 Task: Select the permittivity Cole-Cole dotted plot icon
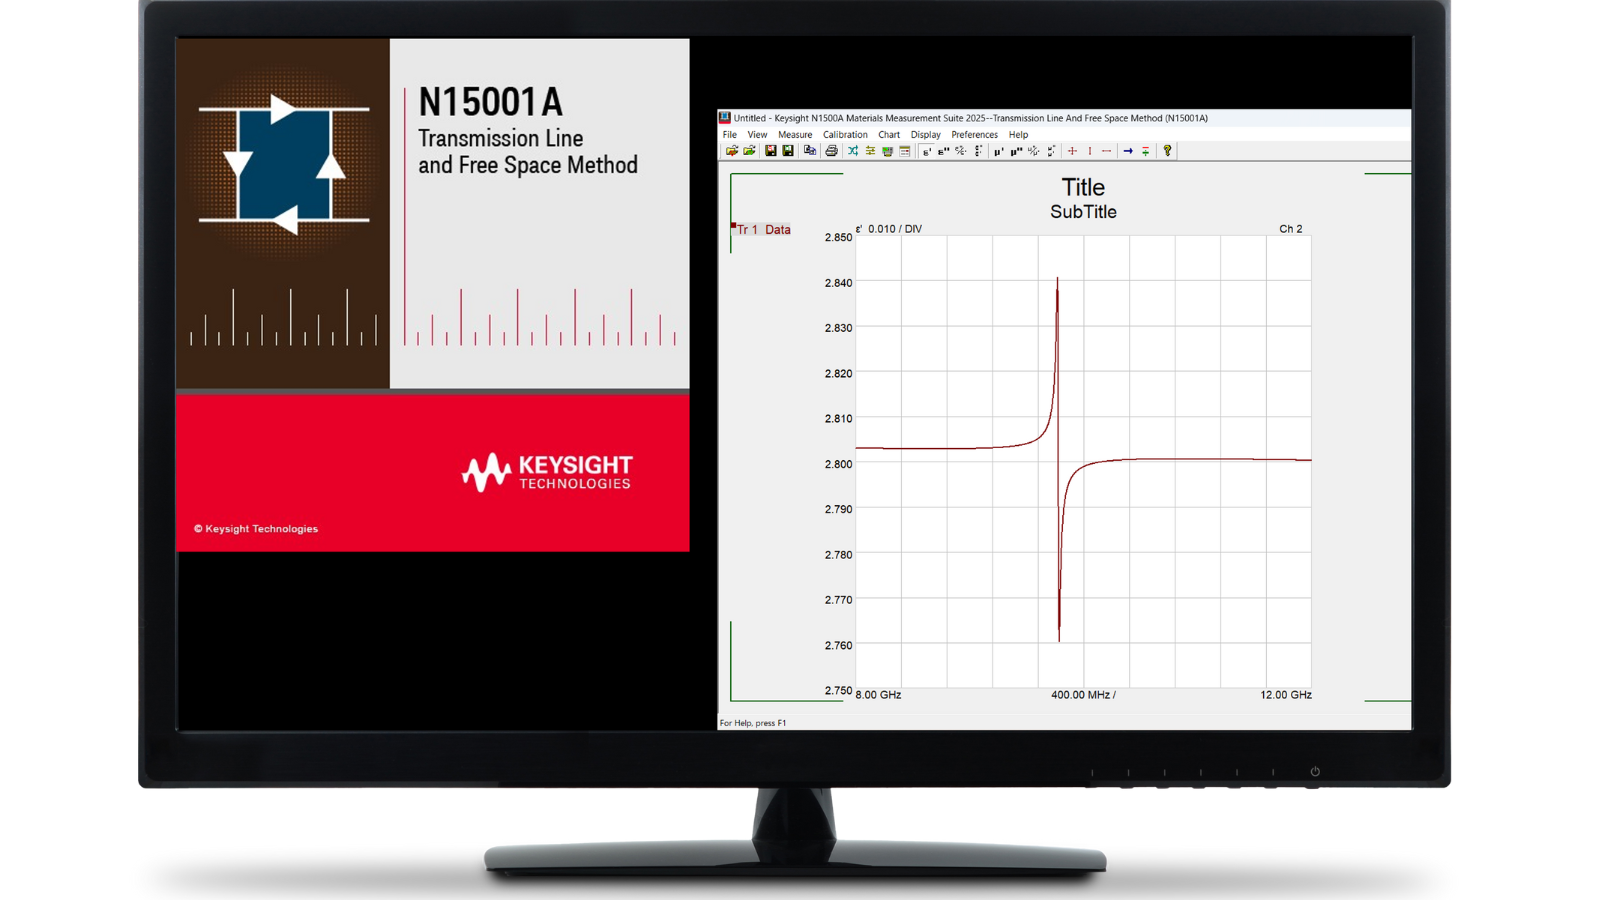click(979, 151)
